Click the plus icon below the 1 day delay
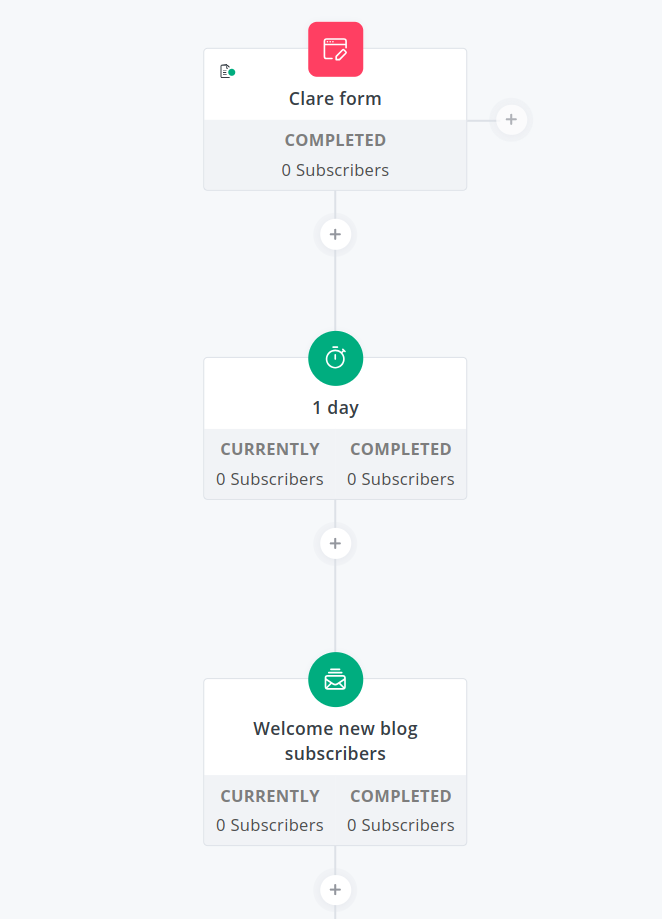 point(335,543)
